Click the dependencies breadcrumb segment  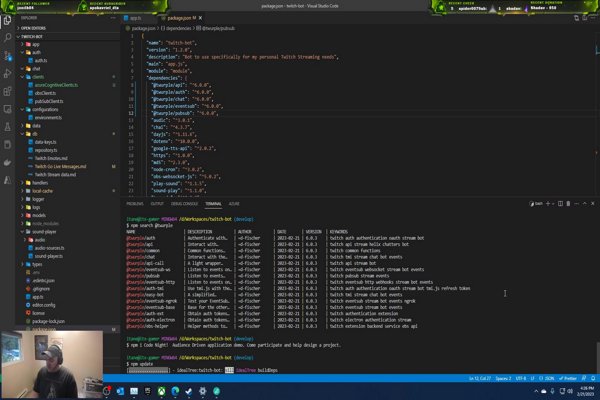point(176,28)
